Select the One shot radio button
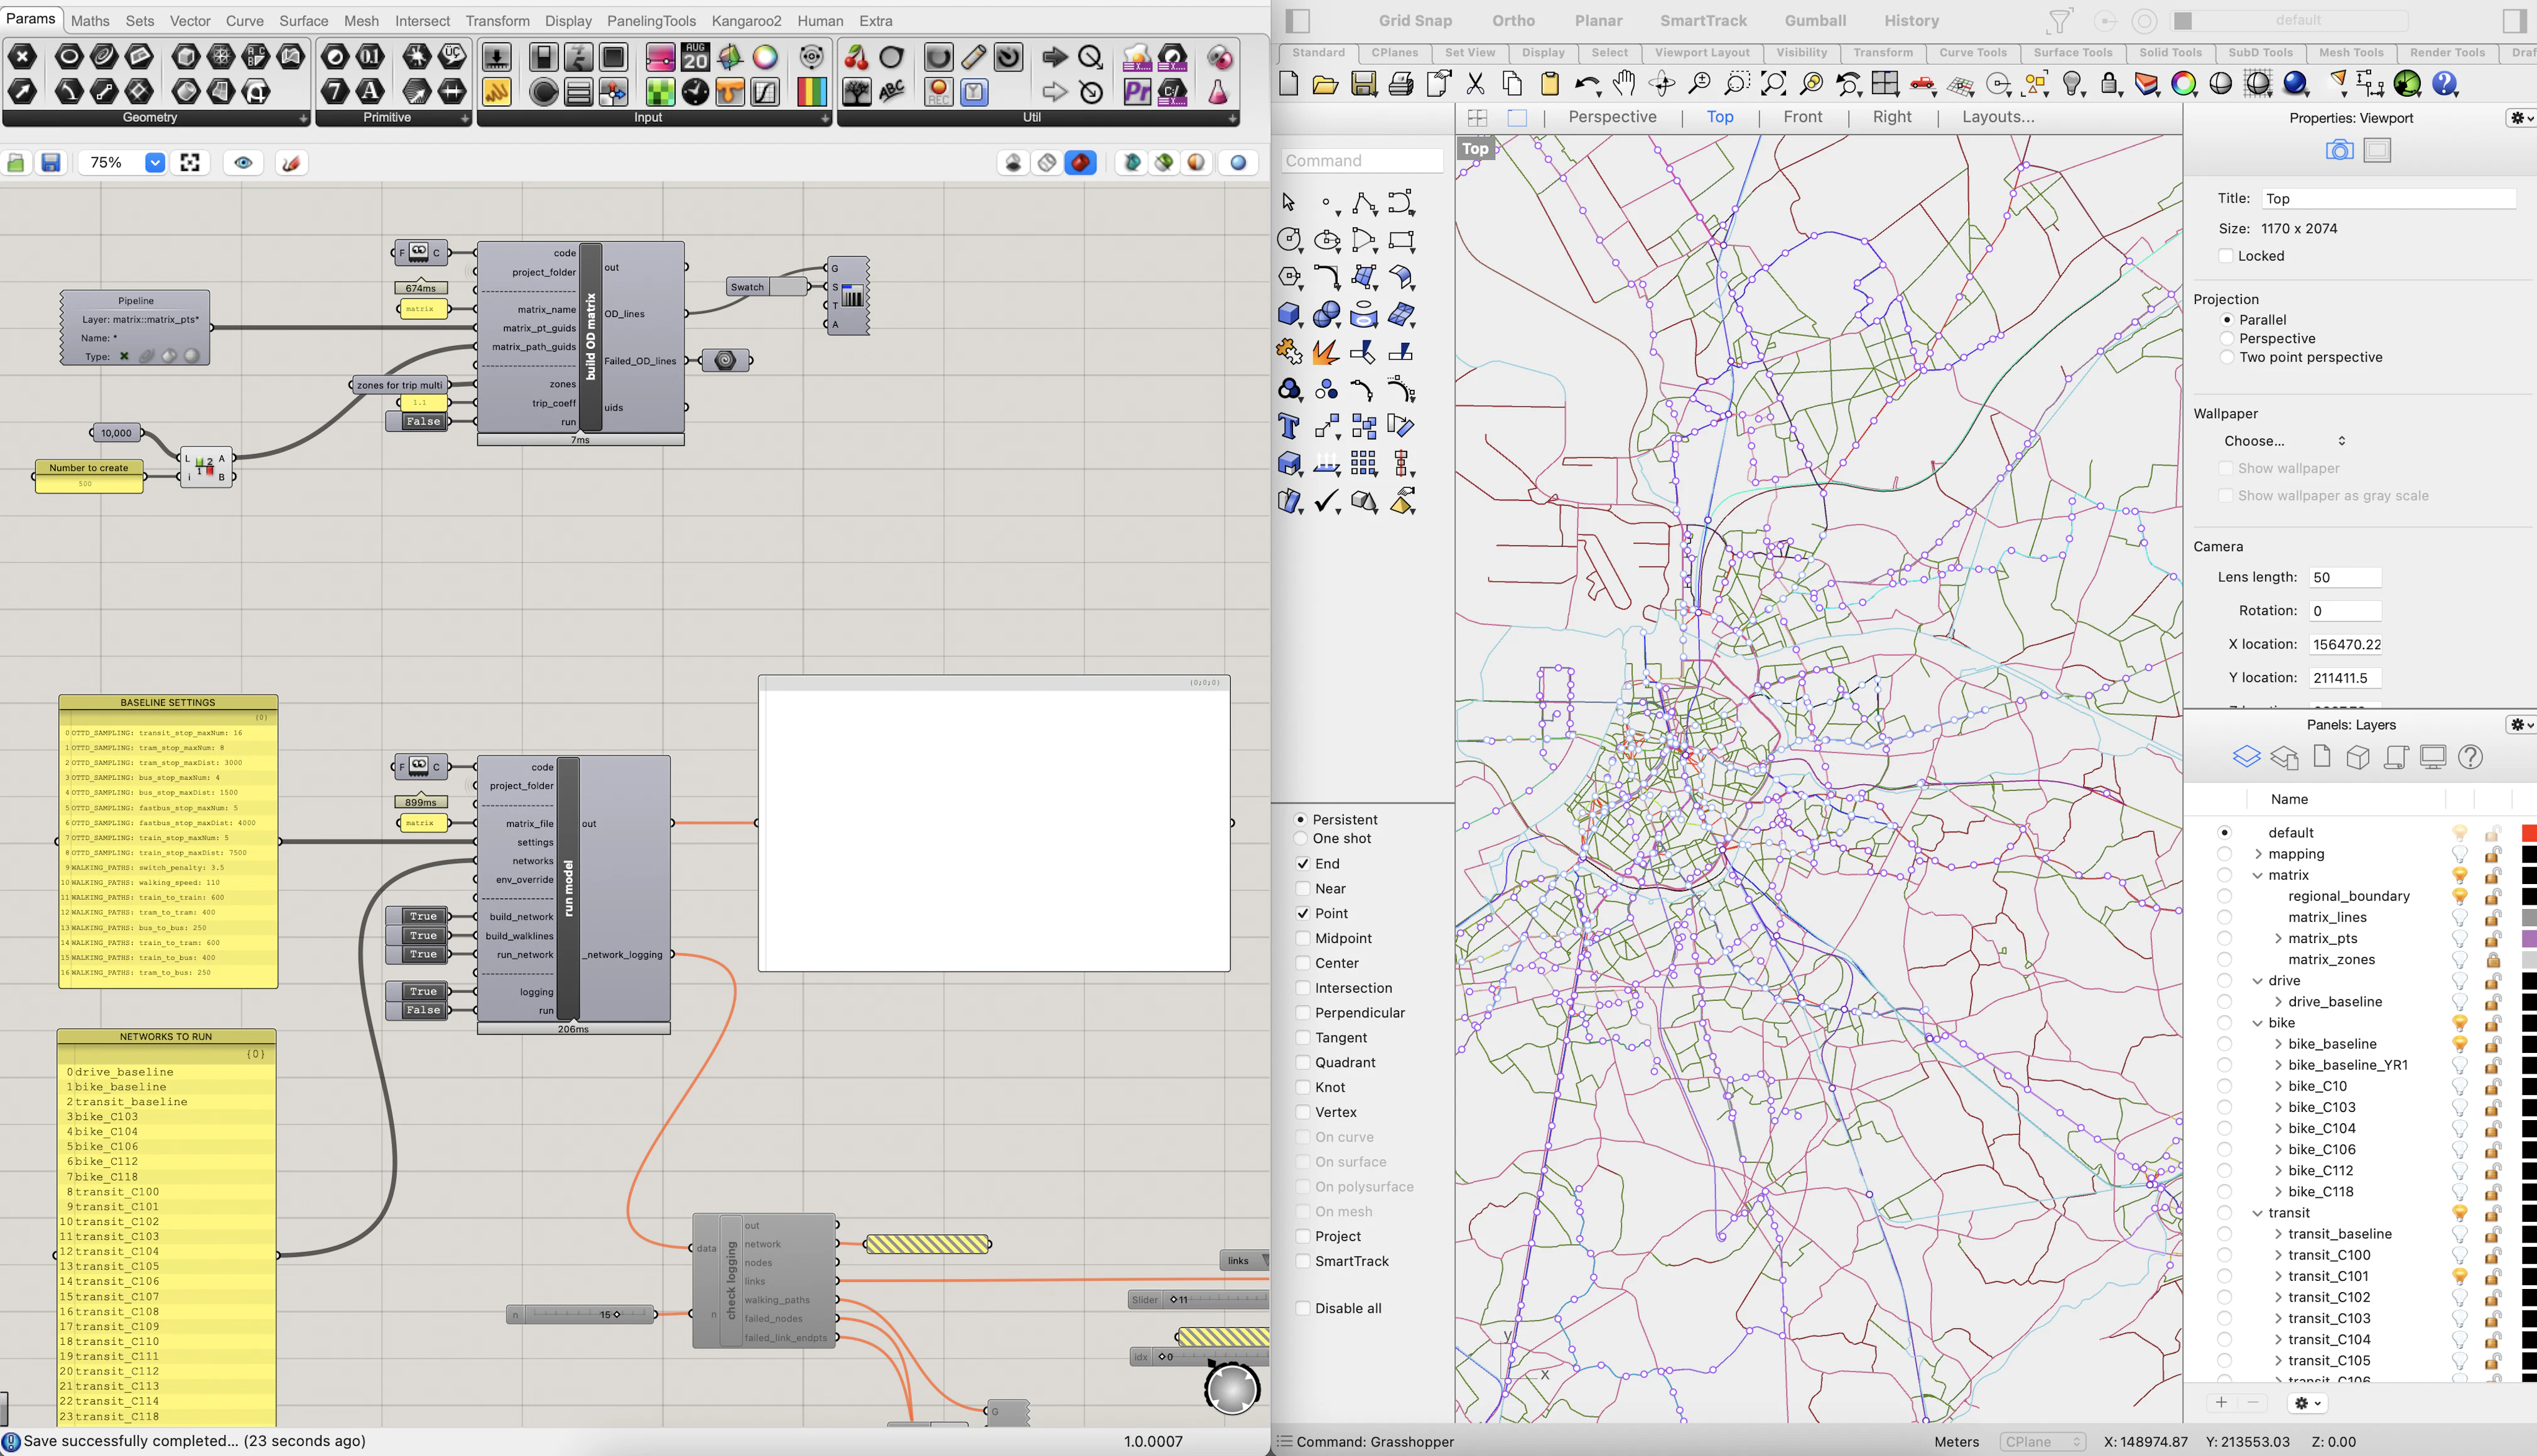Viewport: 2537px width, 1456px height. point(1300,838)
